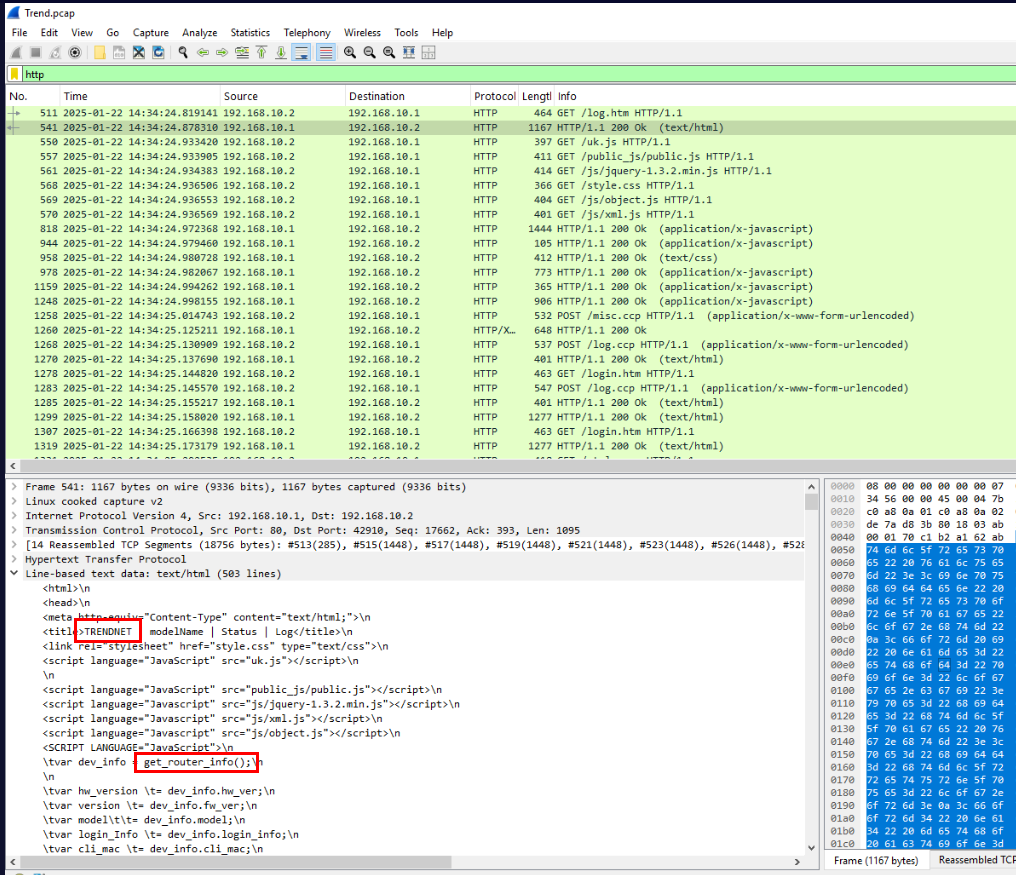The width and height of the screenshot is (1016, 875).
Task: Sort by the Time column header
Action: coord(140,96)
